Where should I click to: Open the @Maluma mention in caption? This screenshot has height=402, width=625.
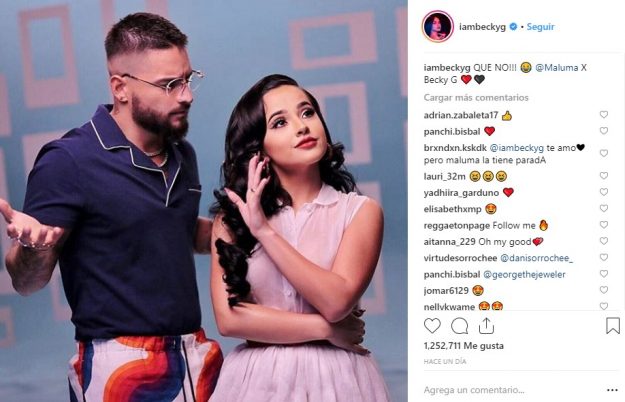click(556, 68)
